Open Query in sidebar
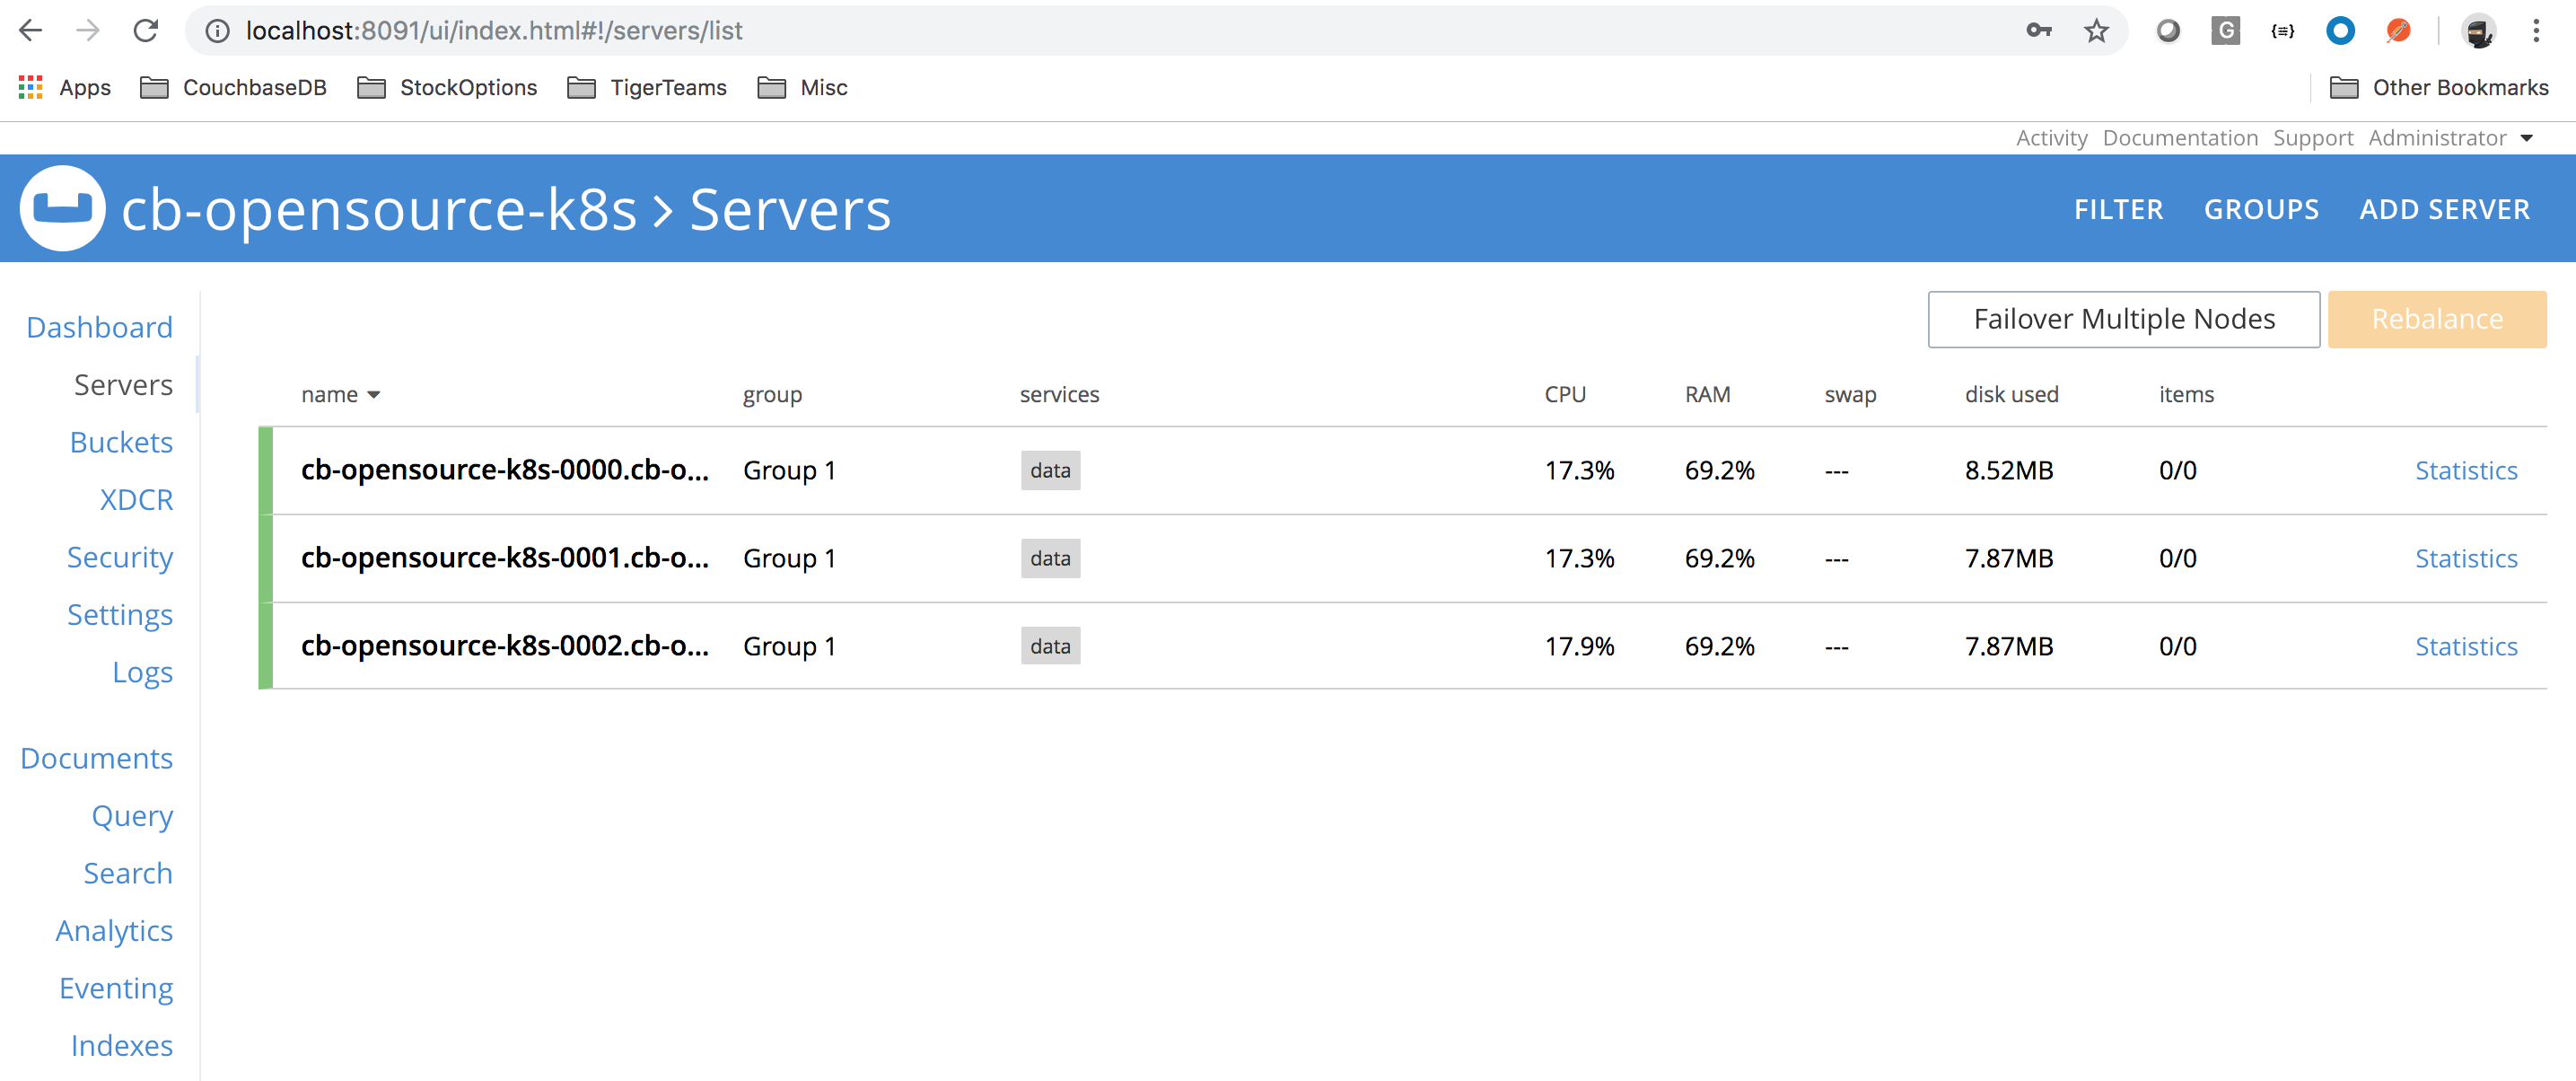 coord(132,816)
